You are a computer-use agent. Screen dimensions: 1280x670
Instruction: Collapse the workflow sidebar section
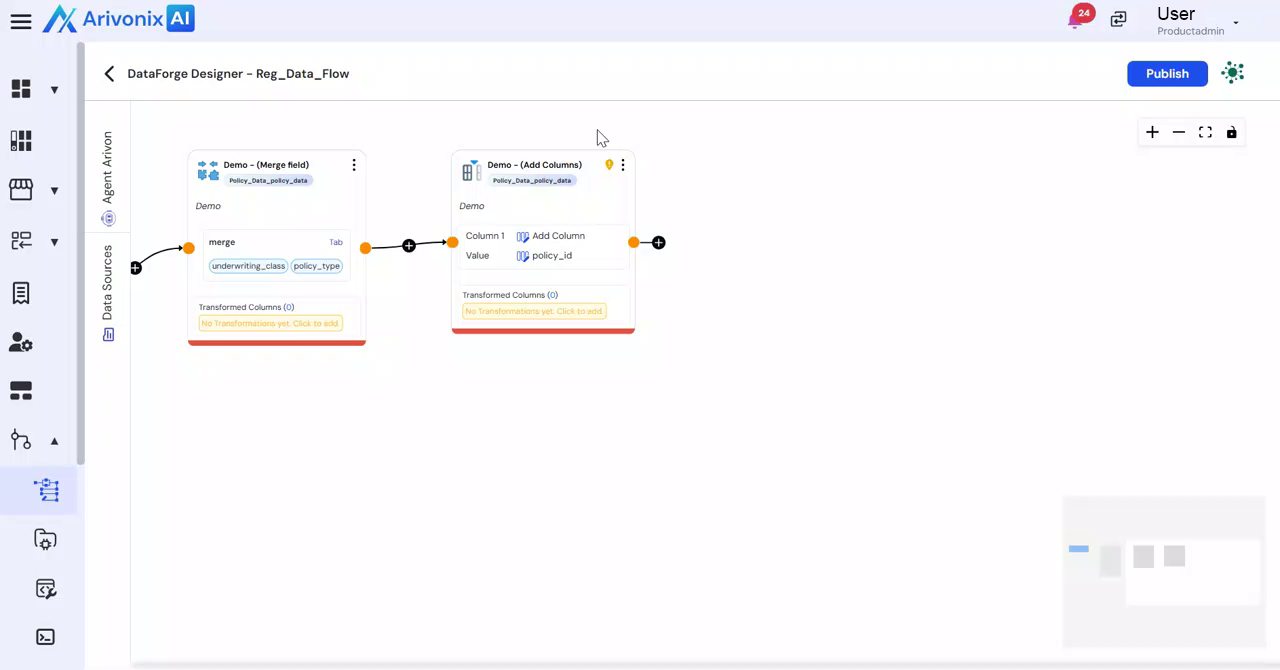[54, 441]
